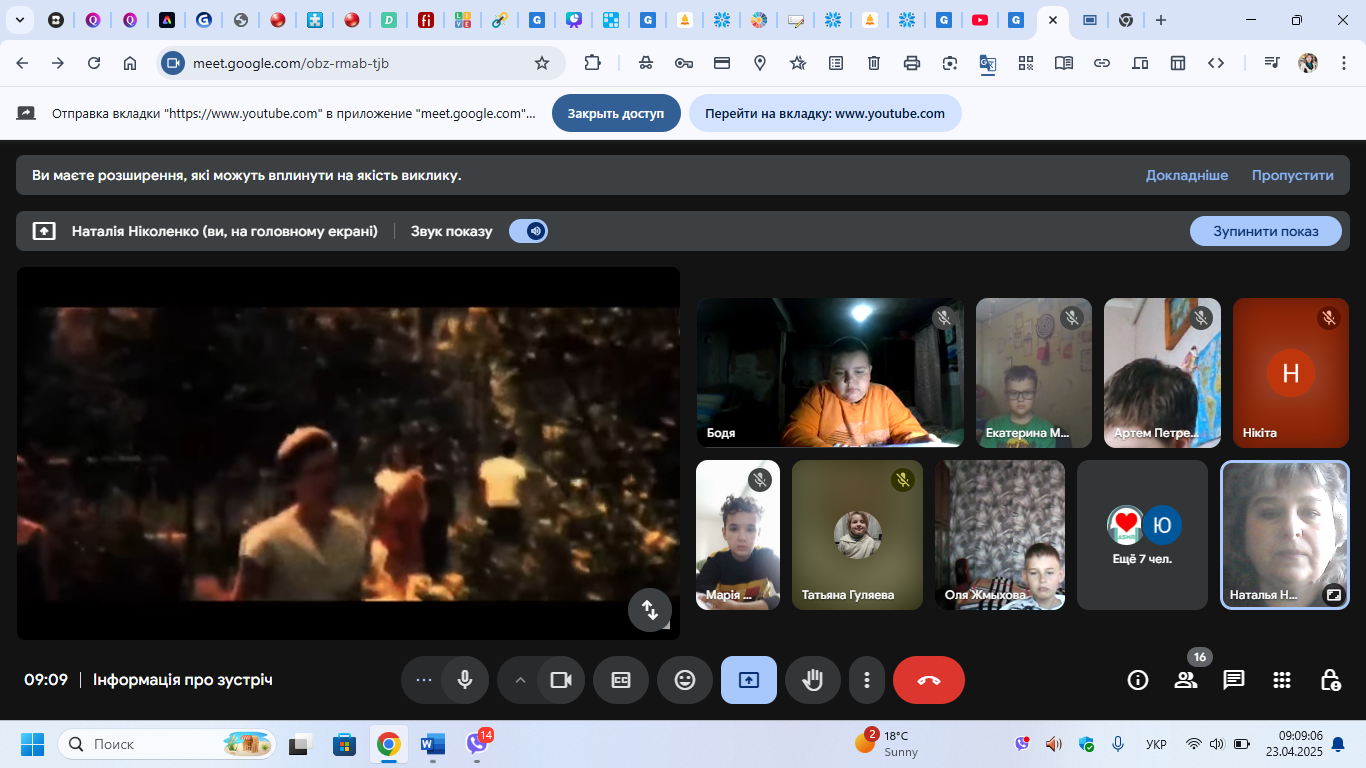Image resolution: width=1366 pixels, height=768 pixels.
Task: Turn on closed captions
Action: tap(621, 680)
